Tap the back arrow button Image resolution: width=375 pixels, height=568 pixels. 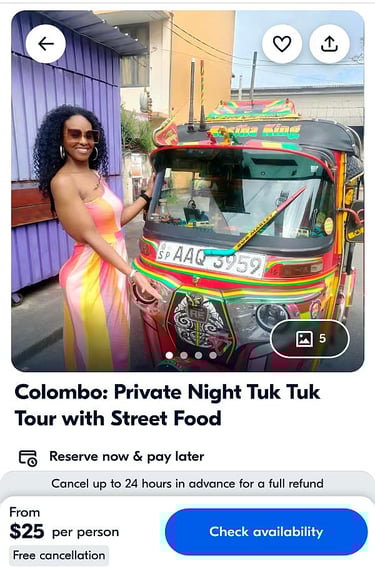46,44
